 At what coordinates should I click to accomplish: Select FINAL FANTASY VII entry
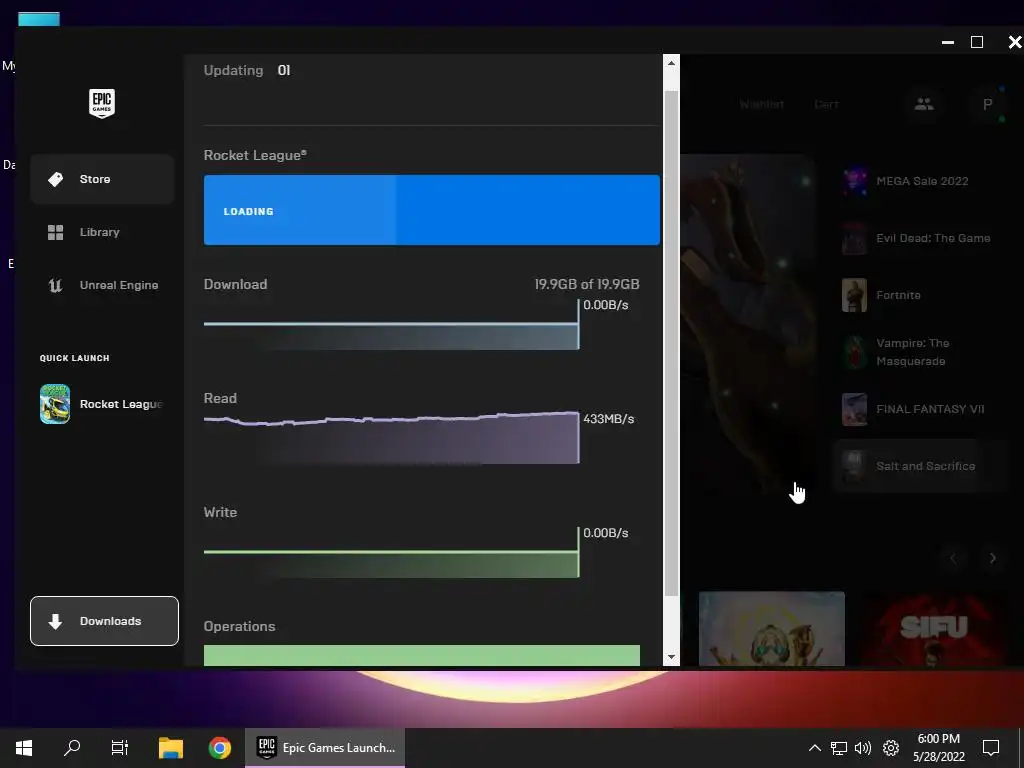pos(920,409)
